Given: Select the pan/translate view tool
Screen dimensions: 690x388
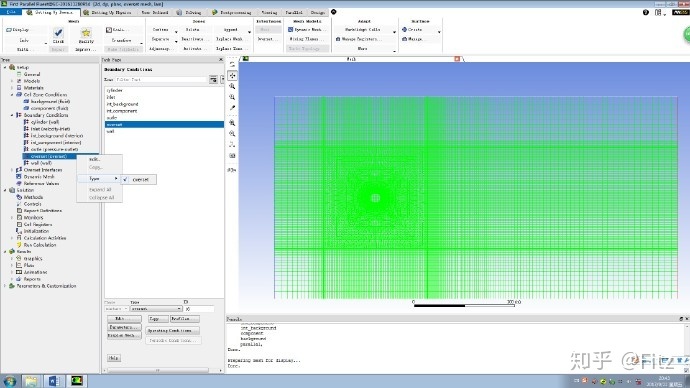Looking at the screenshot, I should coord(232,76).
